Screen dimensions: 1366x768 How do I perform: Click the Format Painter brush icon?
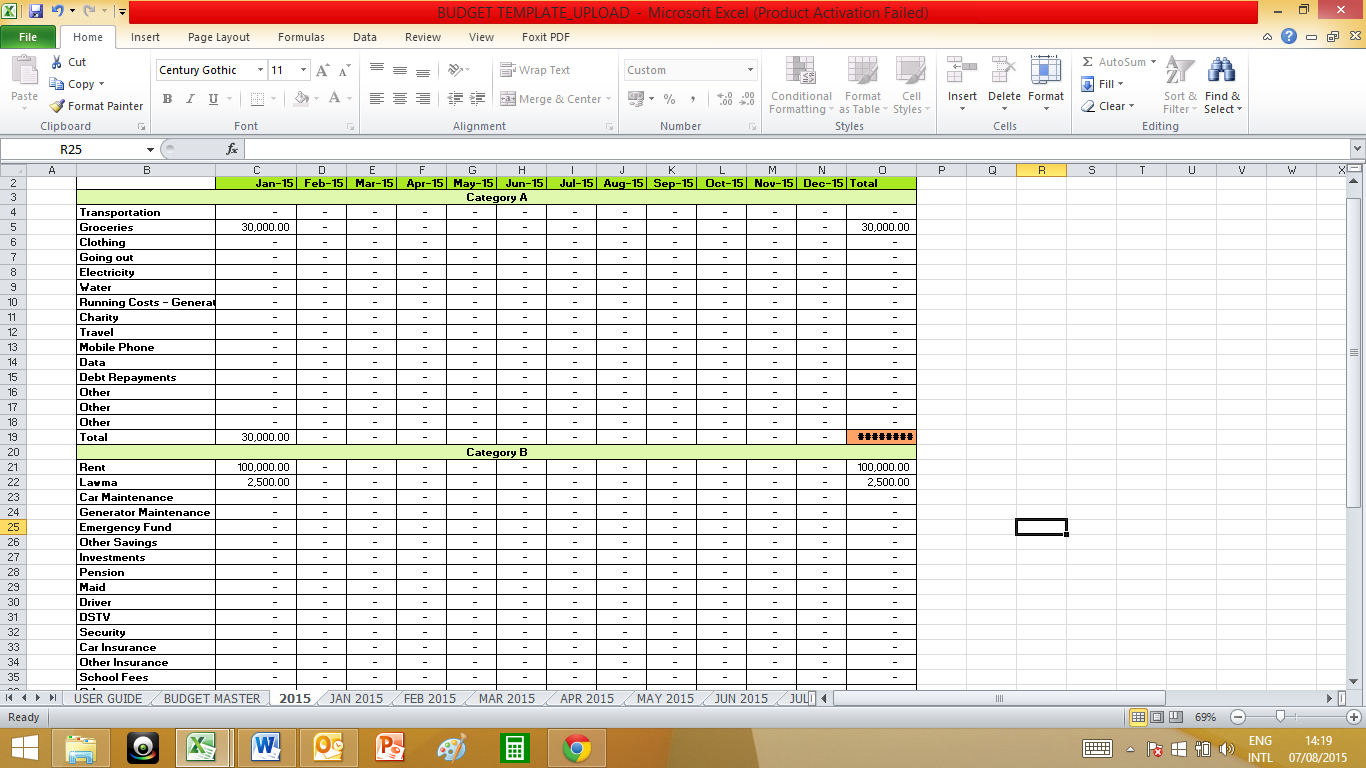click(x=58, y=106)
